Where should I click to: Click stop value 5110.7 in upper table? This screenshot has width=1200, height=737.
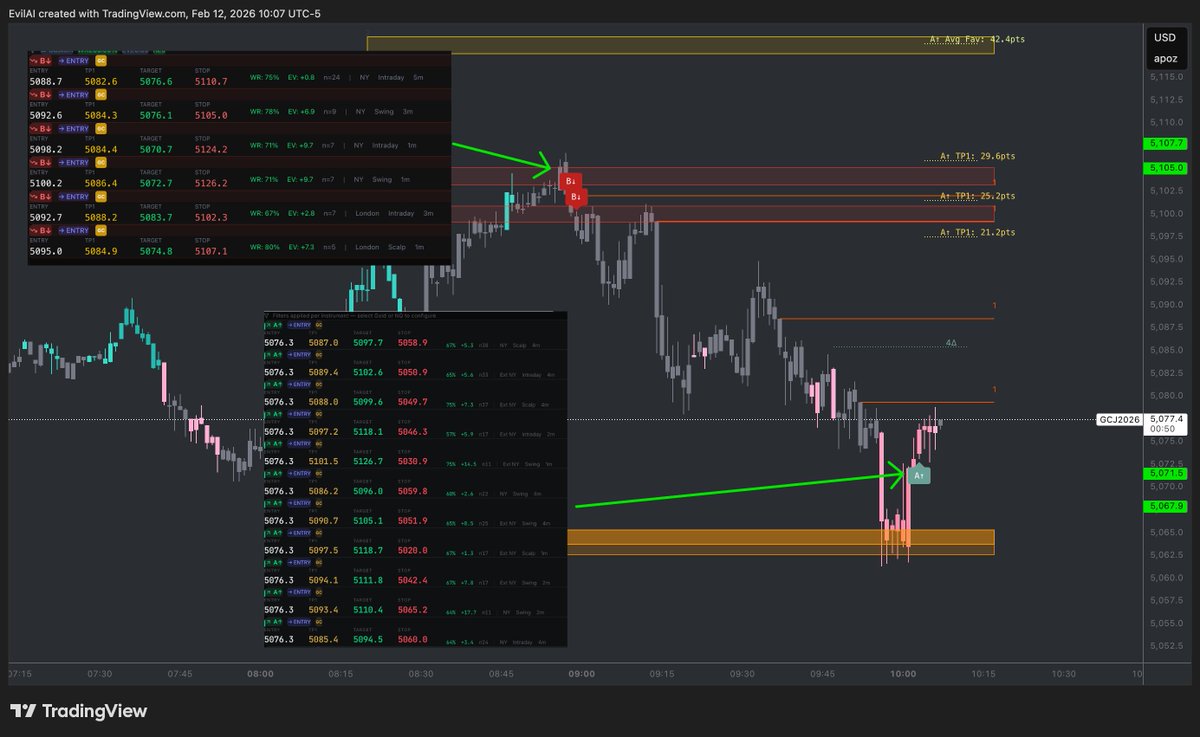pos(211,82)
